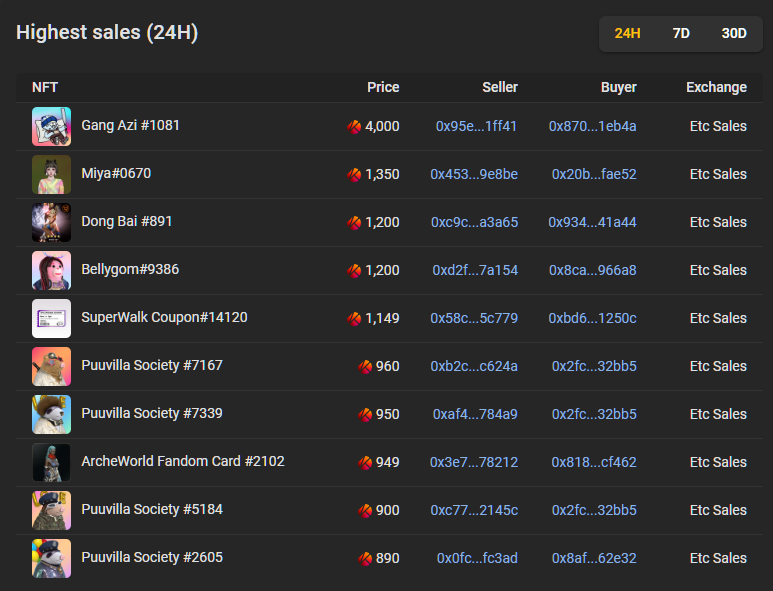Open seller address 0xaf4...784a9

[x=475, y=414]
